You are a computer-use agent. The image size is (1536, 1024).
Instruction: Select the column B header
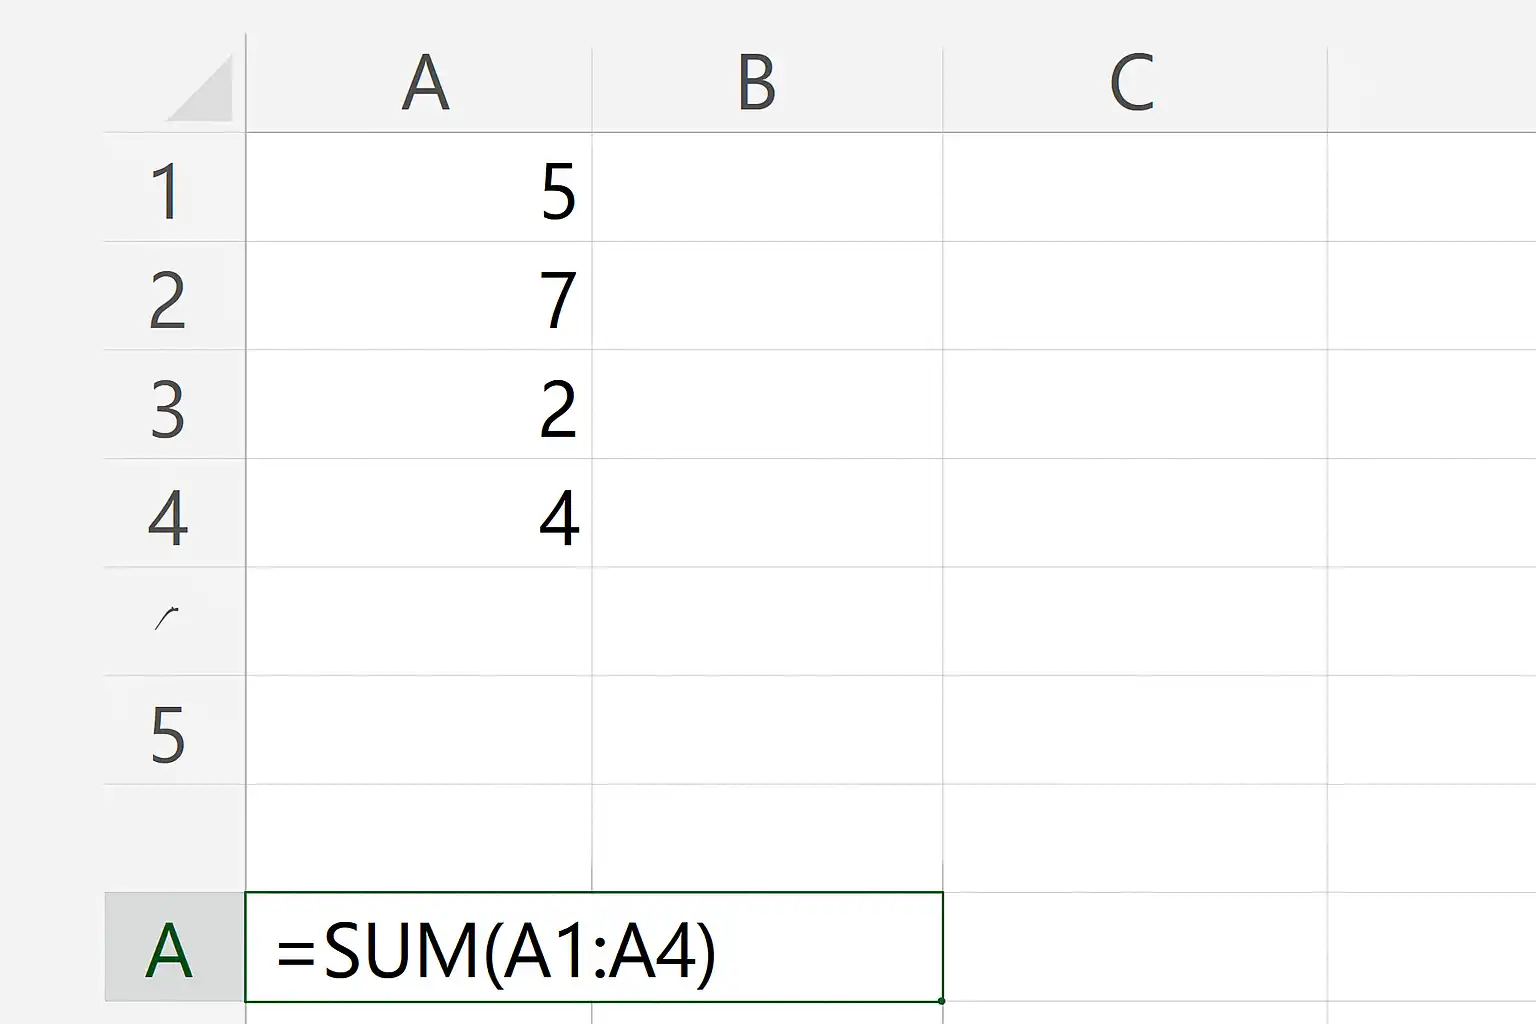767,82
